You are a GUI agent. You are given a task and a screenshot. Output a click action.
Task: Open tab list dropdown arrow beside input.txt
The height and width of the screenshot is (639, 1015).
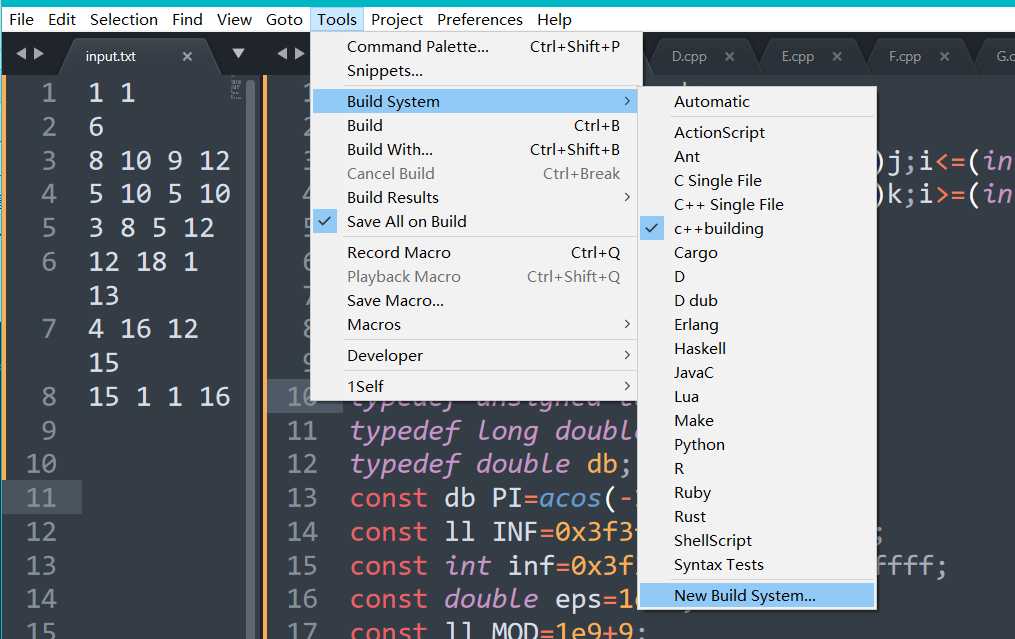coord(238,53)
